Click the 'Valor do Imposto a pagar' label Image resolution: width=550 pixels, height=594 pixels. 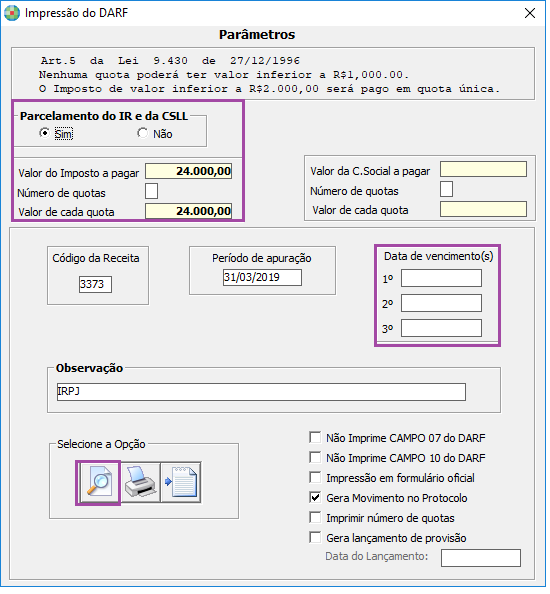tap(79, 173)
